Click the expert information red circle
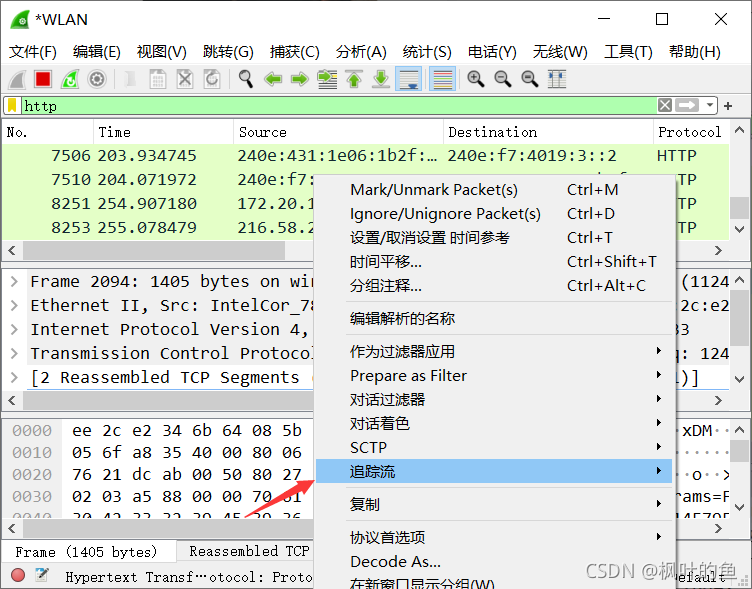The image size is (752, 589). (18, 575)
